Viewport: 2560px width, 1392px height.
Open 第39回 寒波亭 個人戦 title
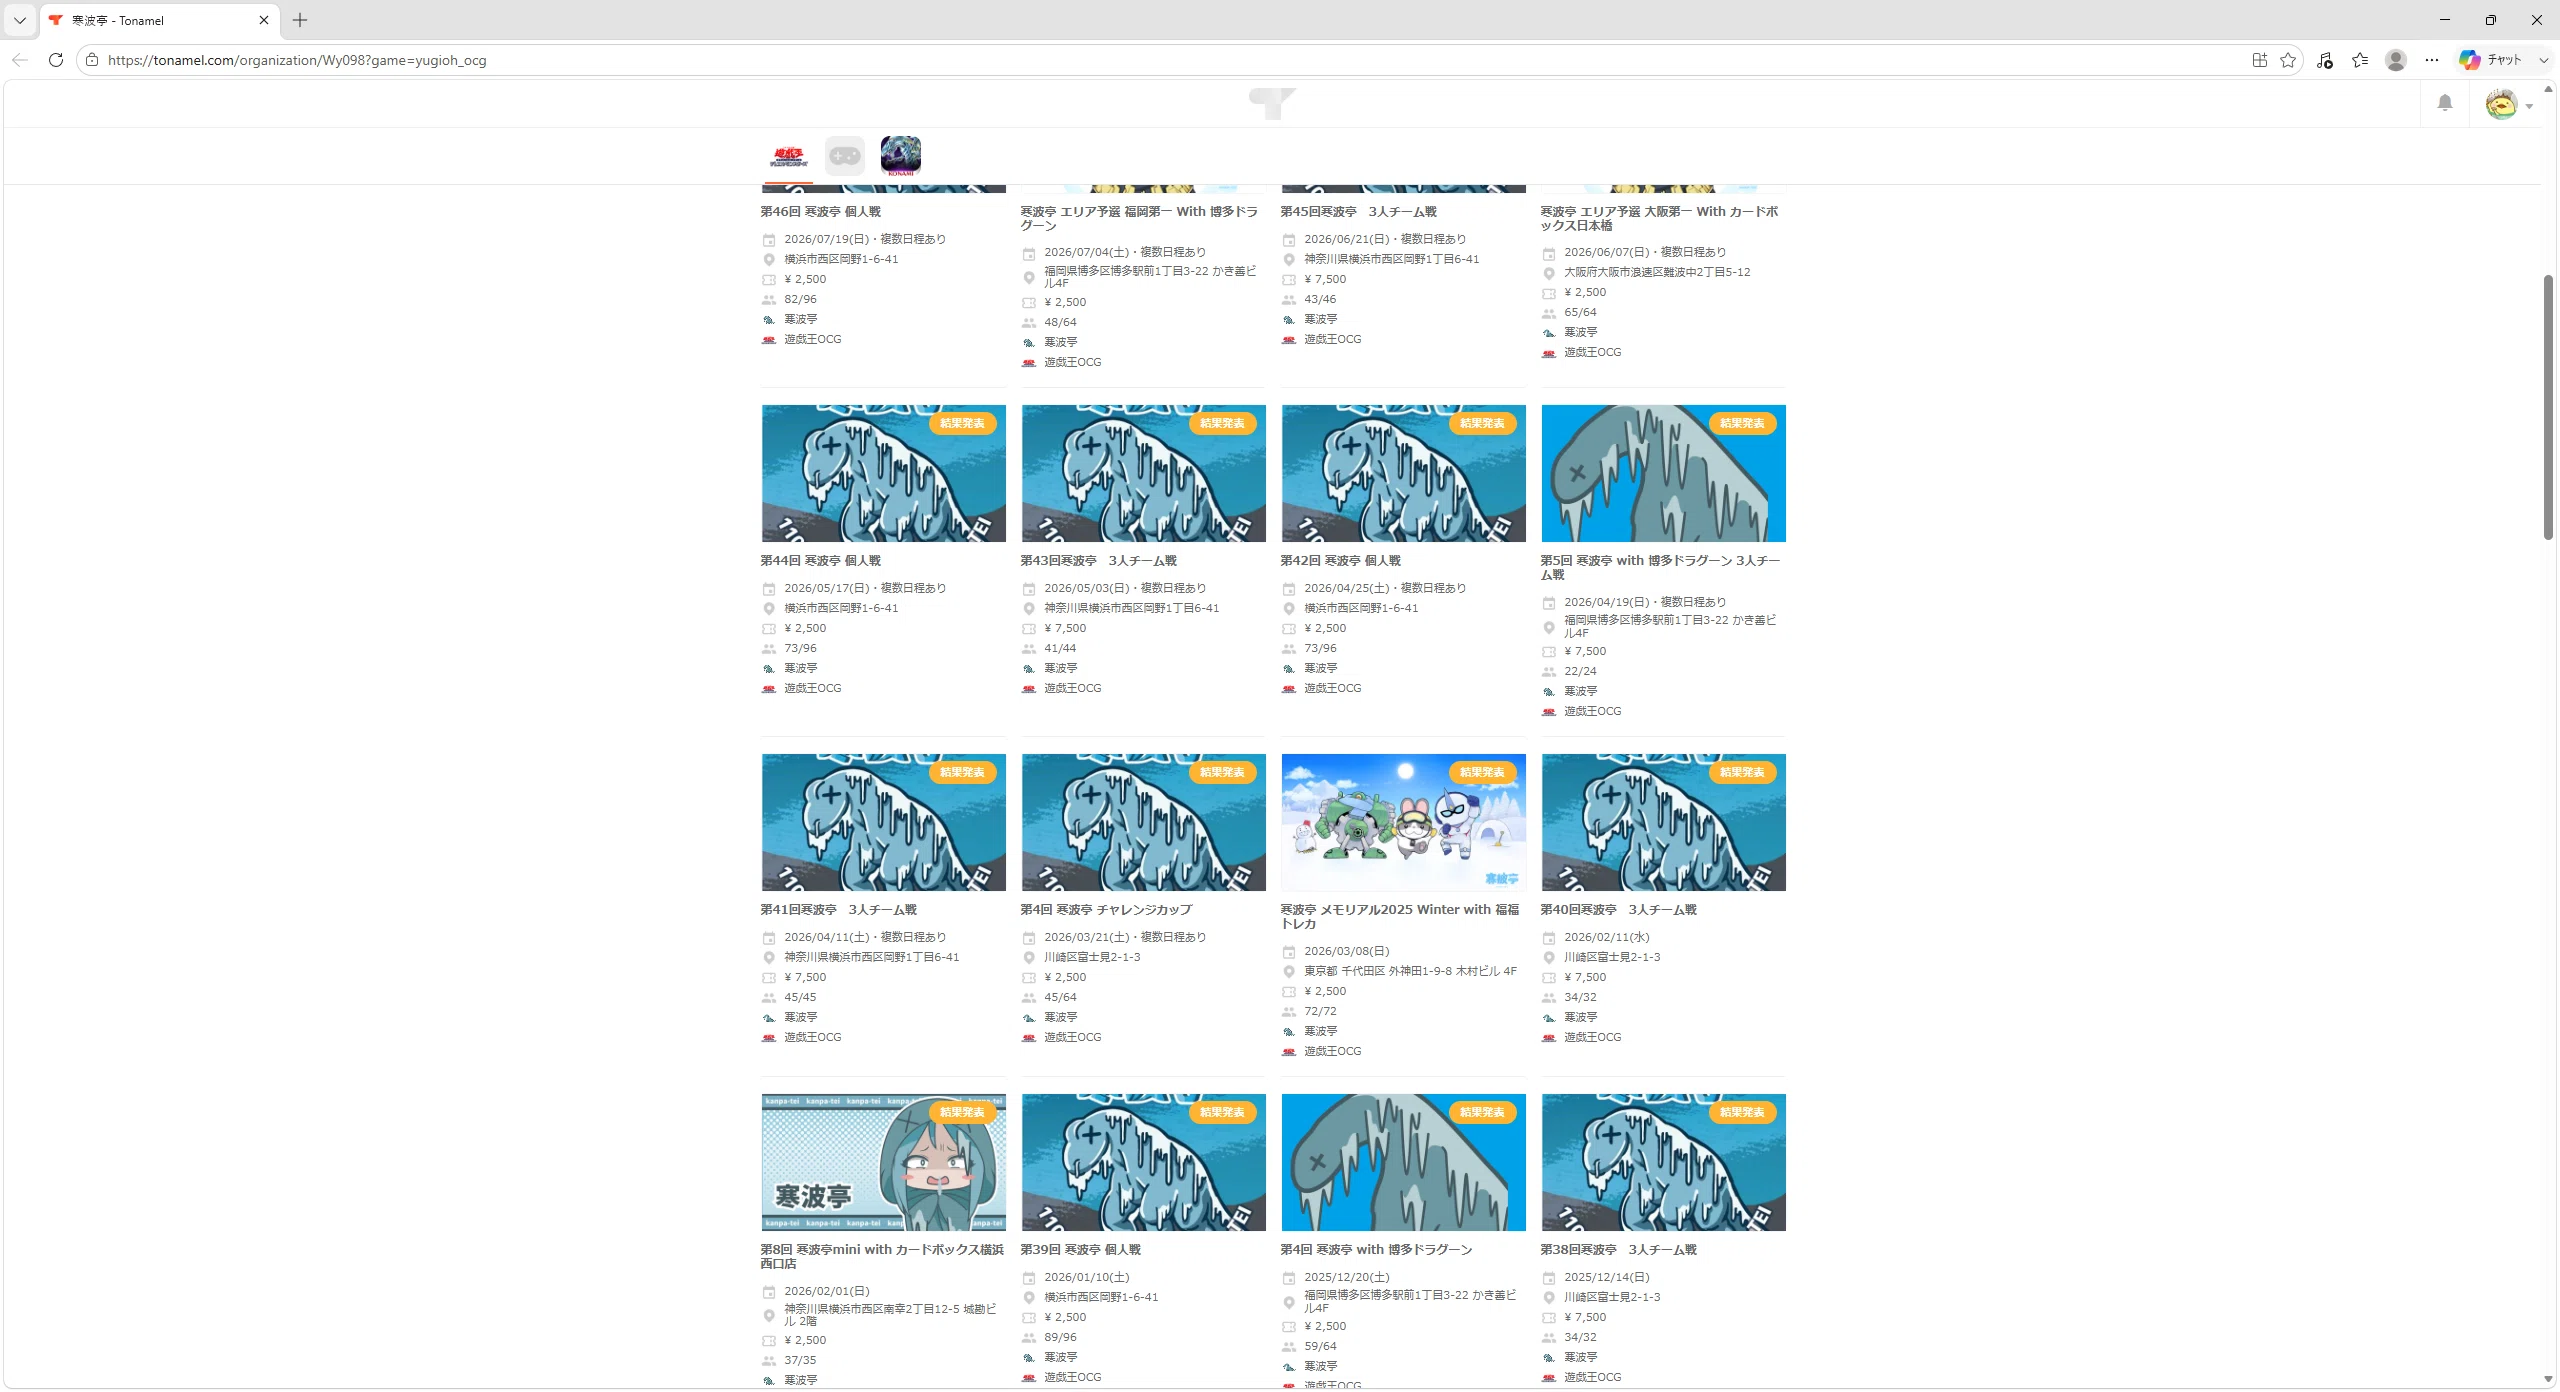(x=1080, y=1250)
